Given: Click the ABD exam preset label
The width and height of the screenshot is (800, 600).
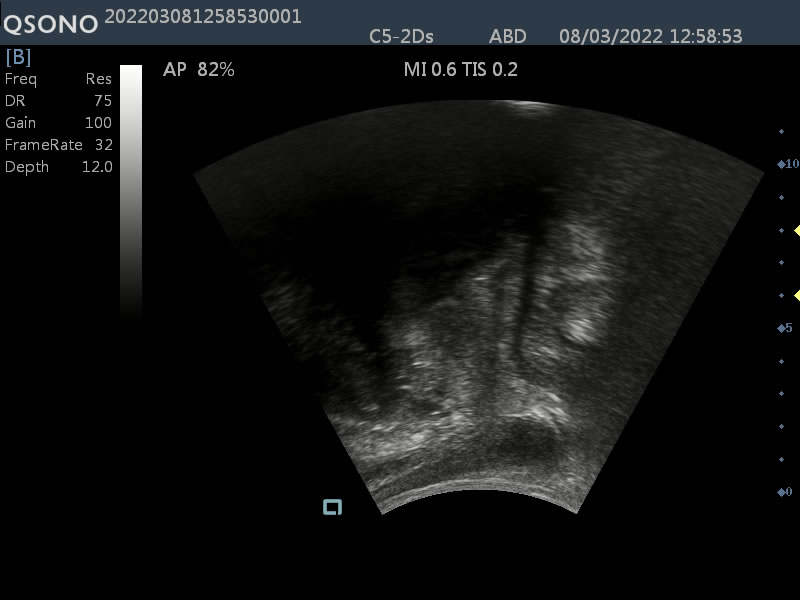Looking at the screenshot, I should [x=508, y=37].
